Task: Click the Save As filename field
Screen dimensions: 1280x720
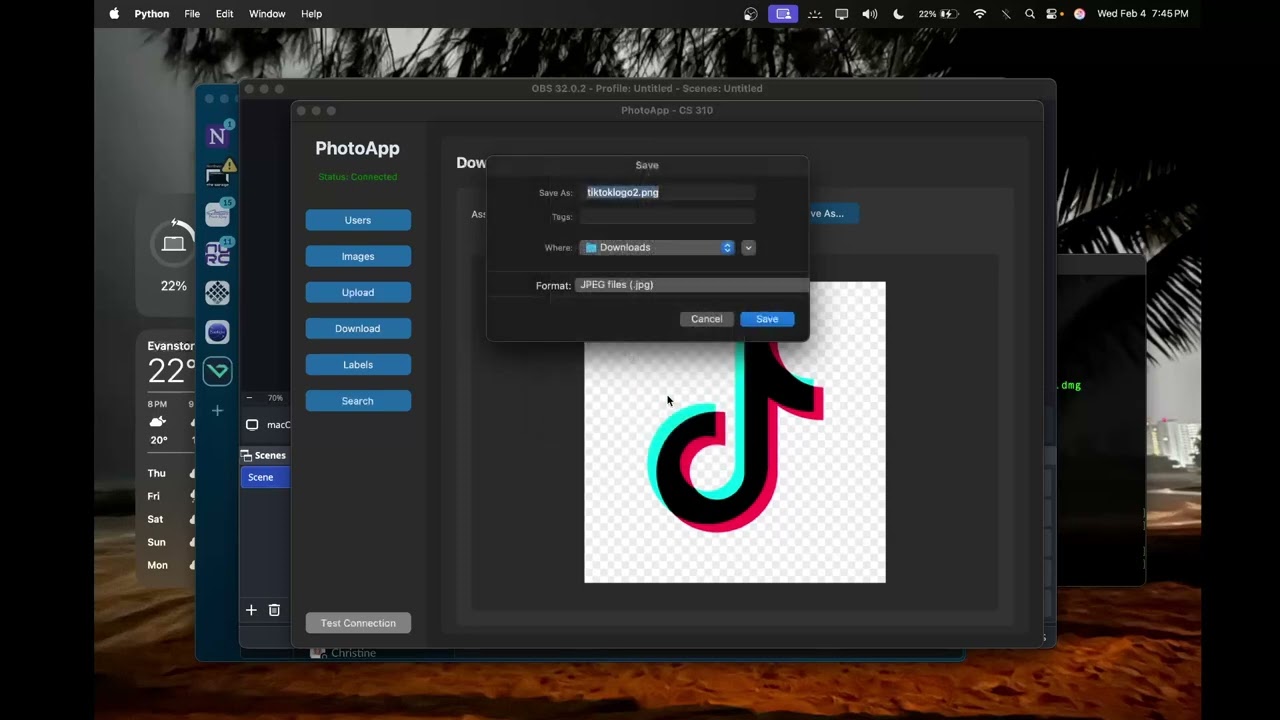Action: [x=669, y=192]
